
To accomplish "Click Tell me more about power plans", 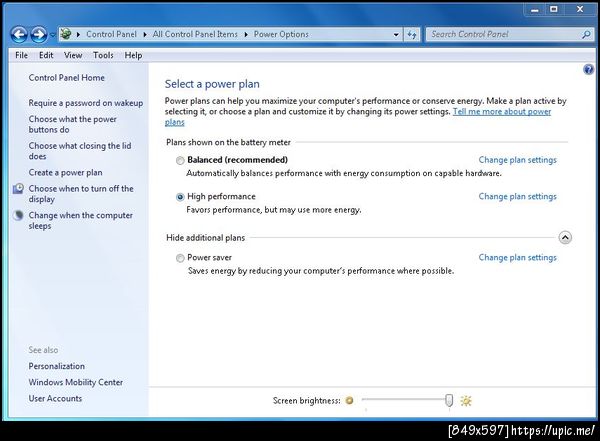I will [502, 112].
